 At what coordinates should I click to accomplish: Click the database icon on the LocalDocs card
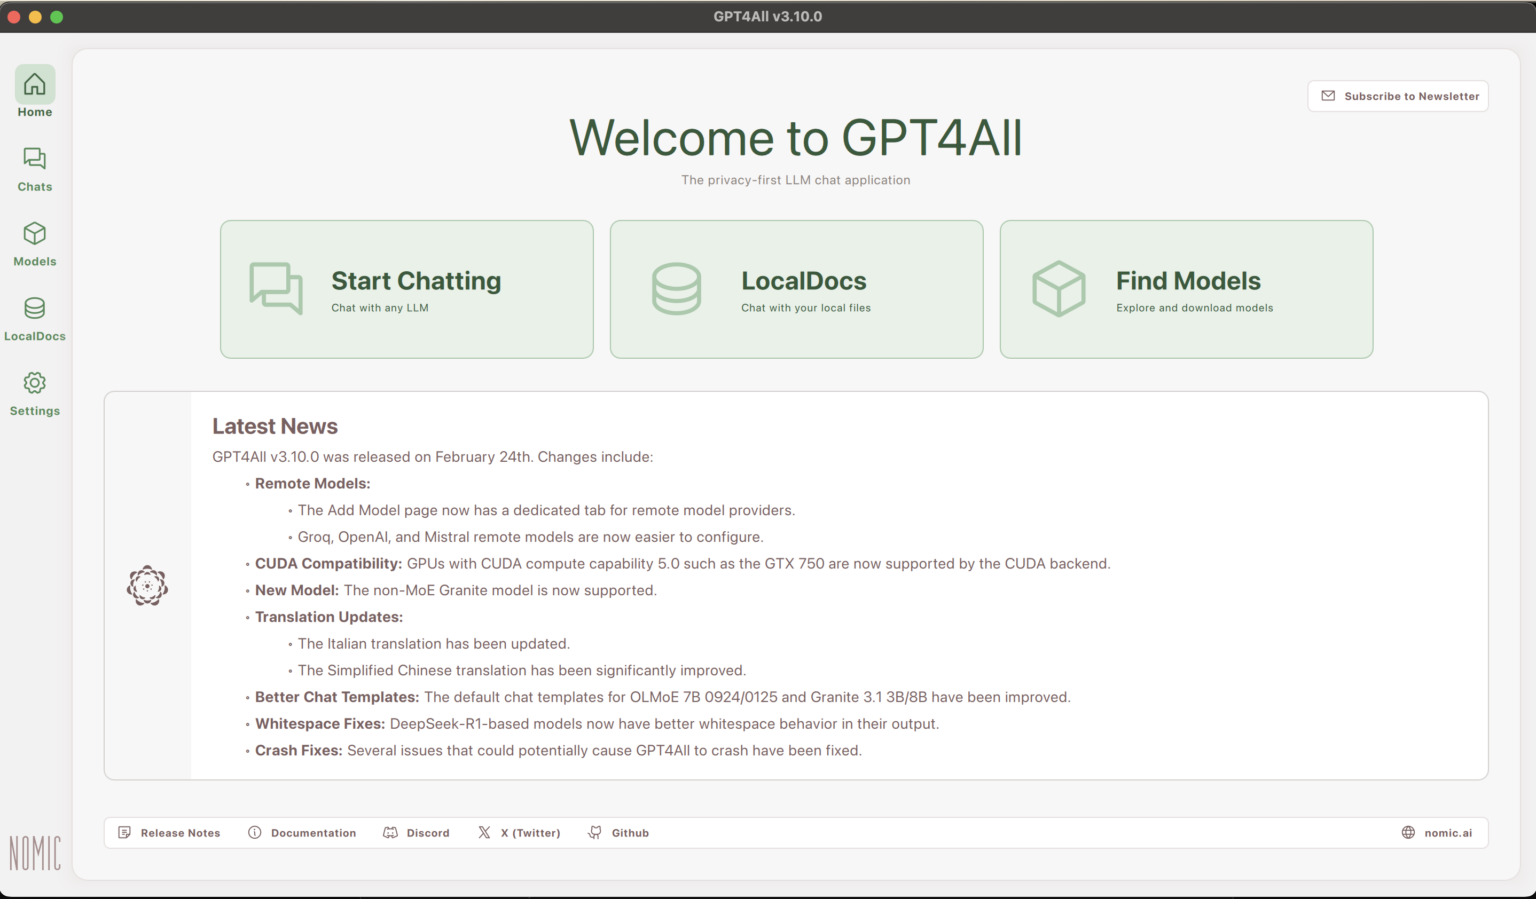(x=676, y=289)
